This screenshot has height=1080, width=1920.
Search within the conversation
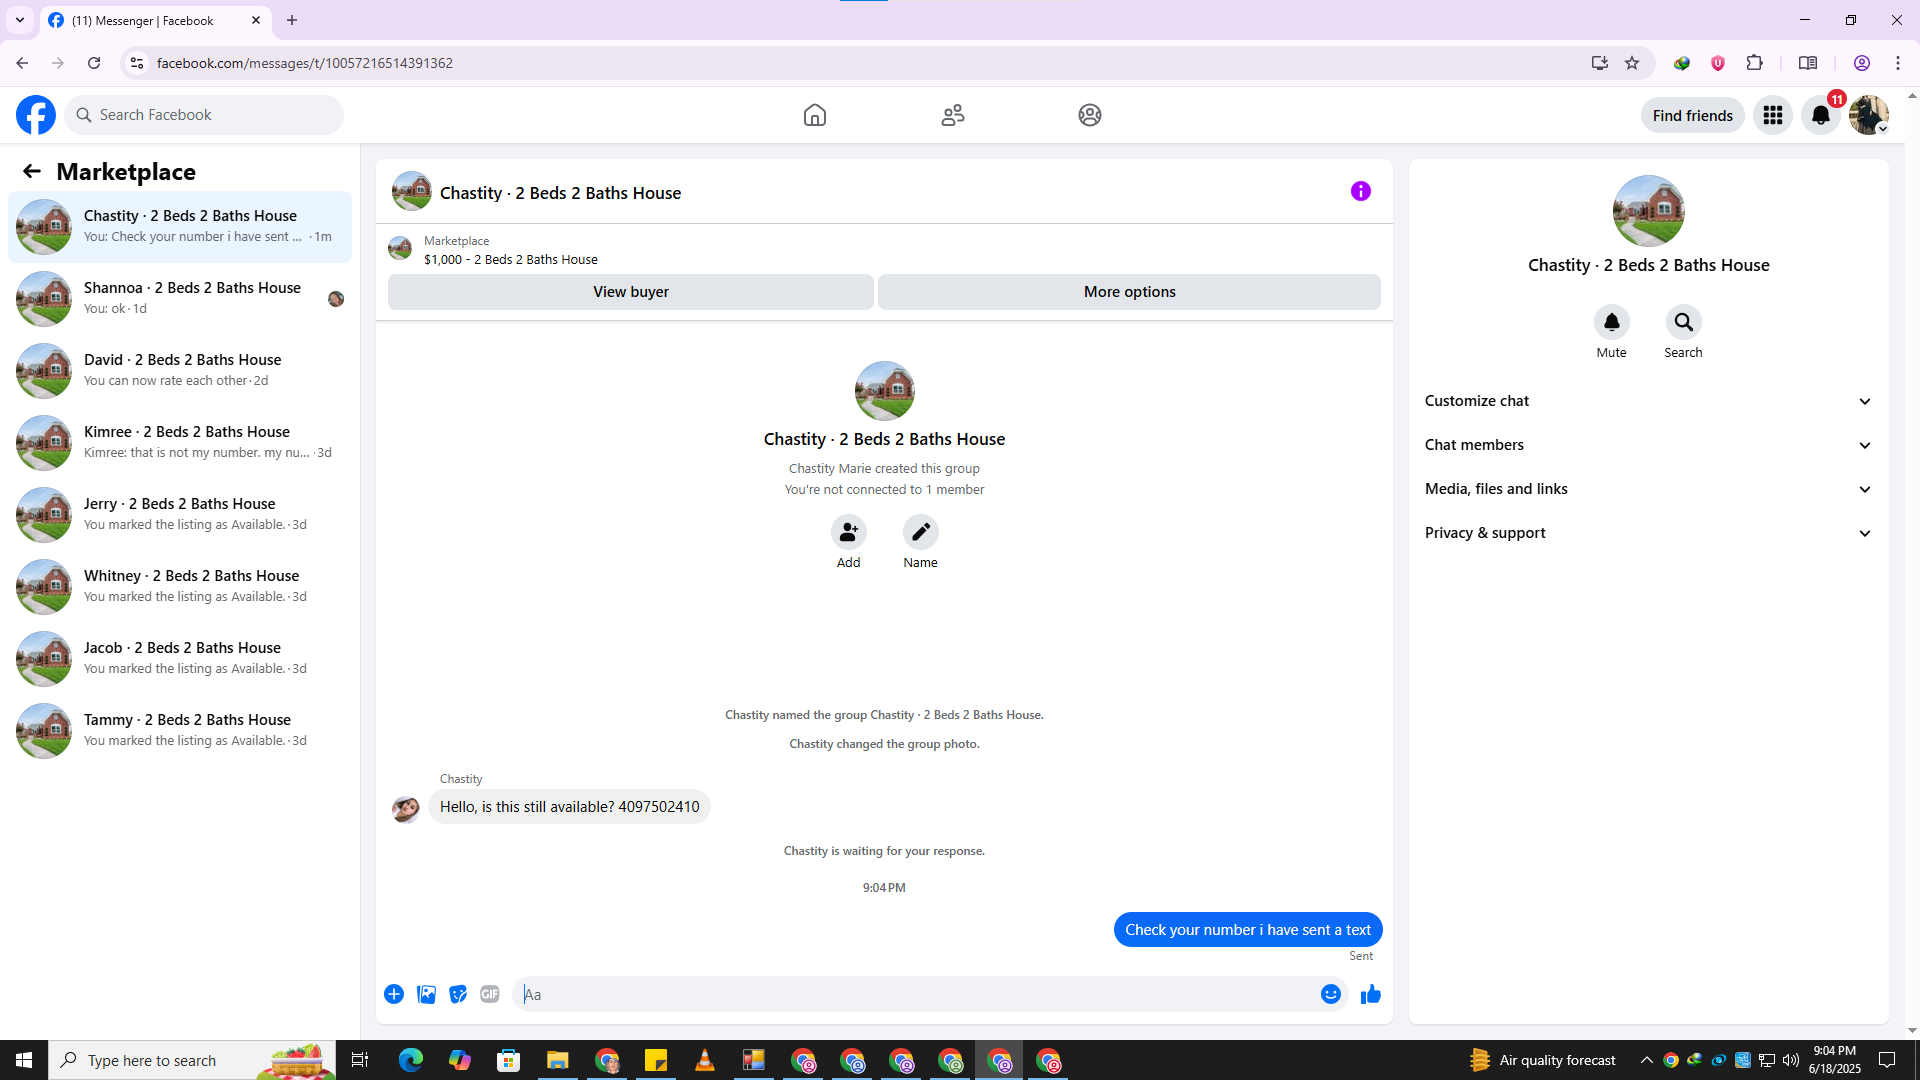point(1684,322)
